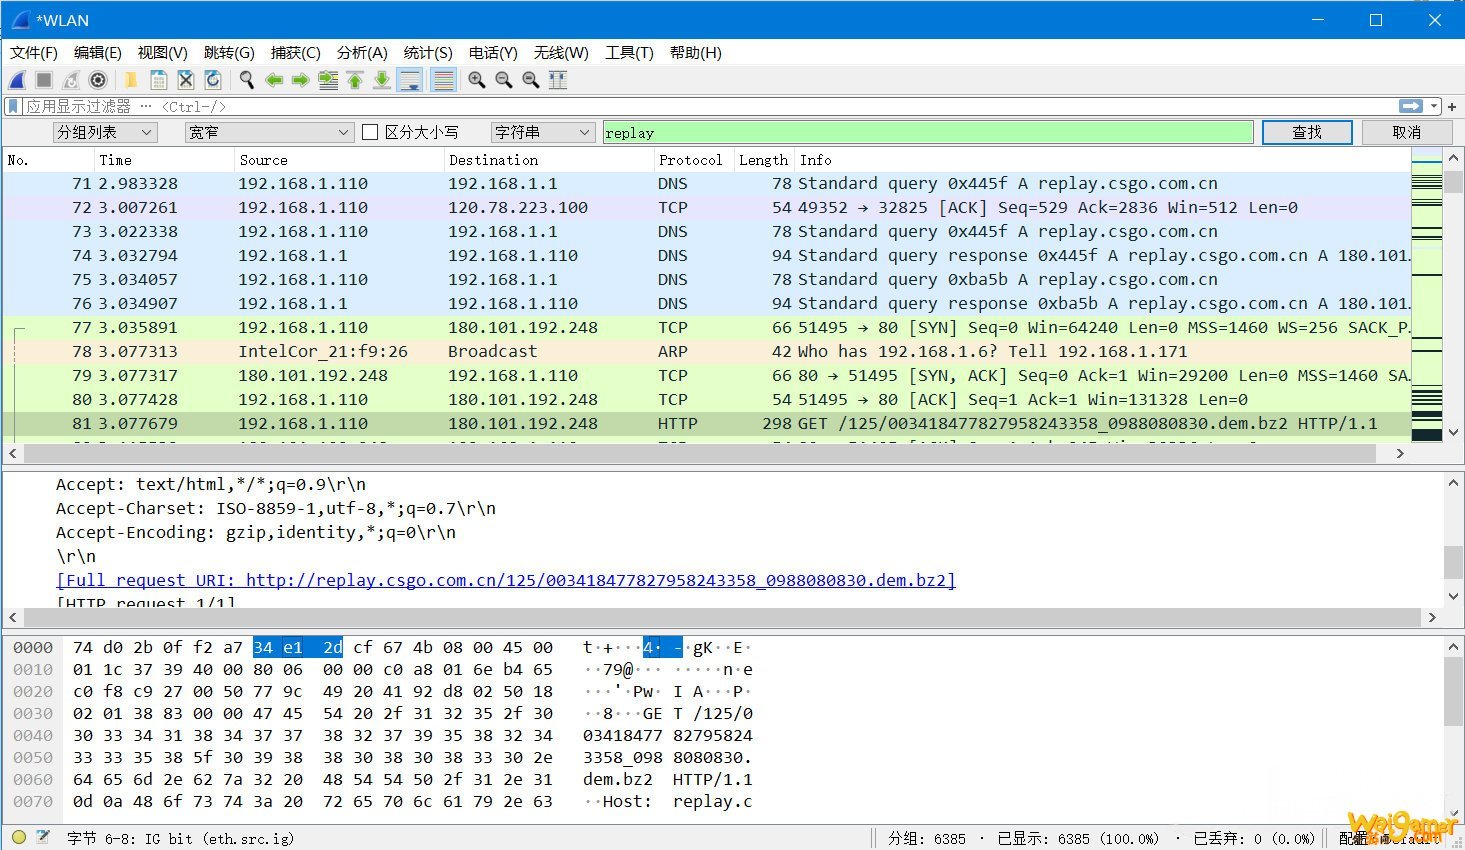
Task: Click the Accept-Encoding header line
Action: coord(256,532)
